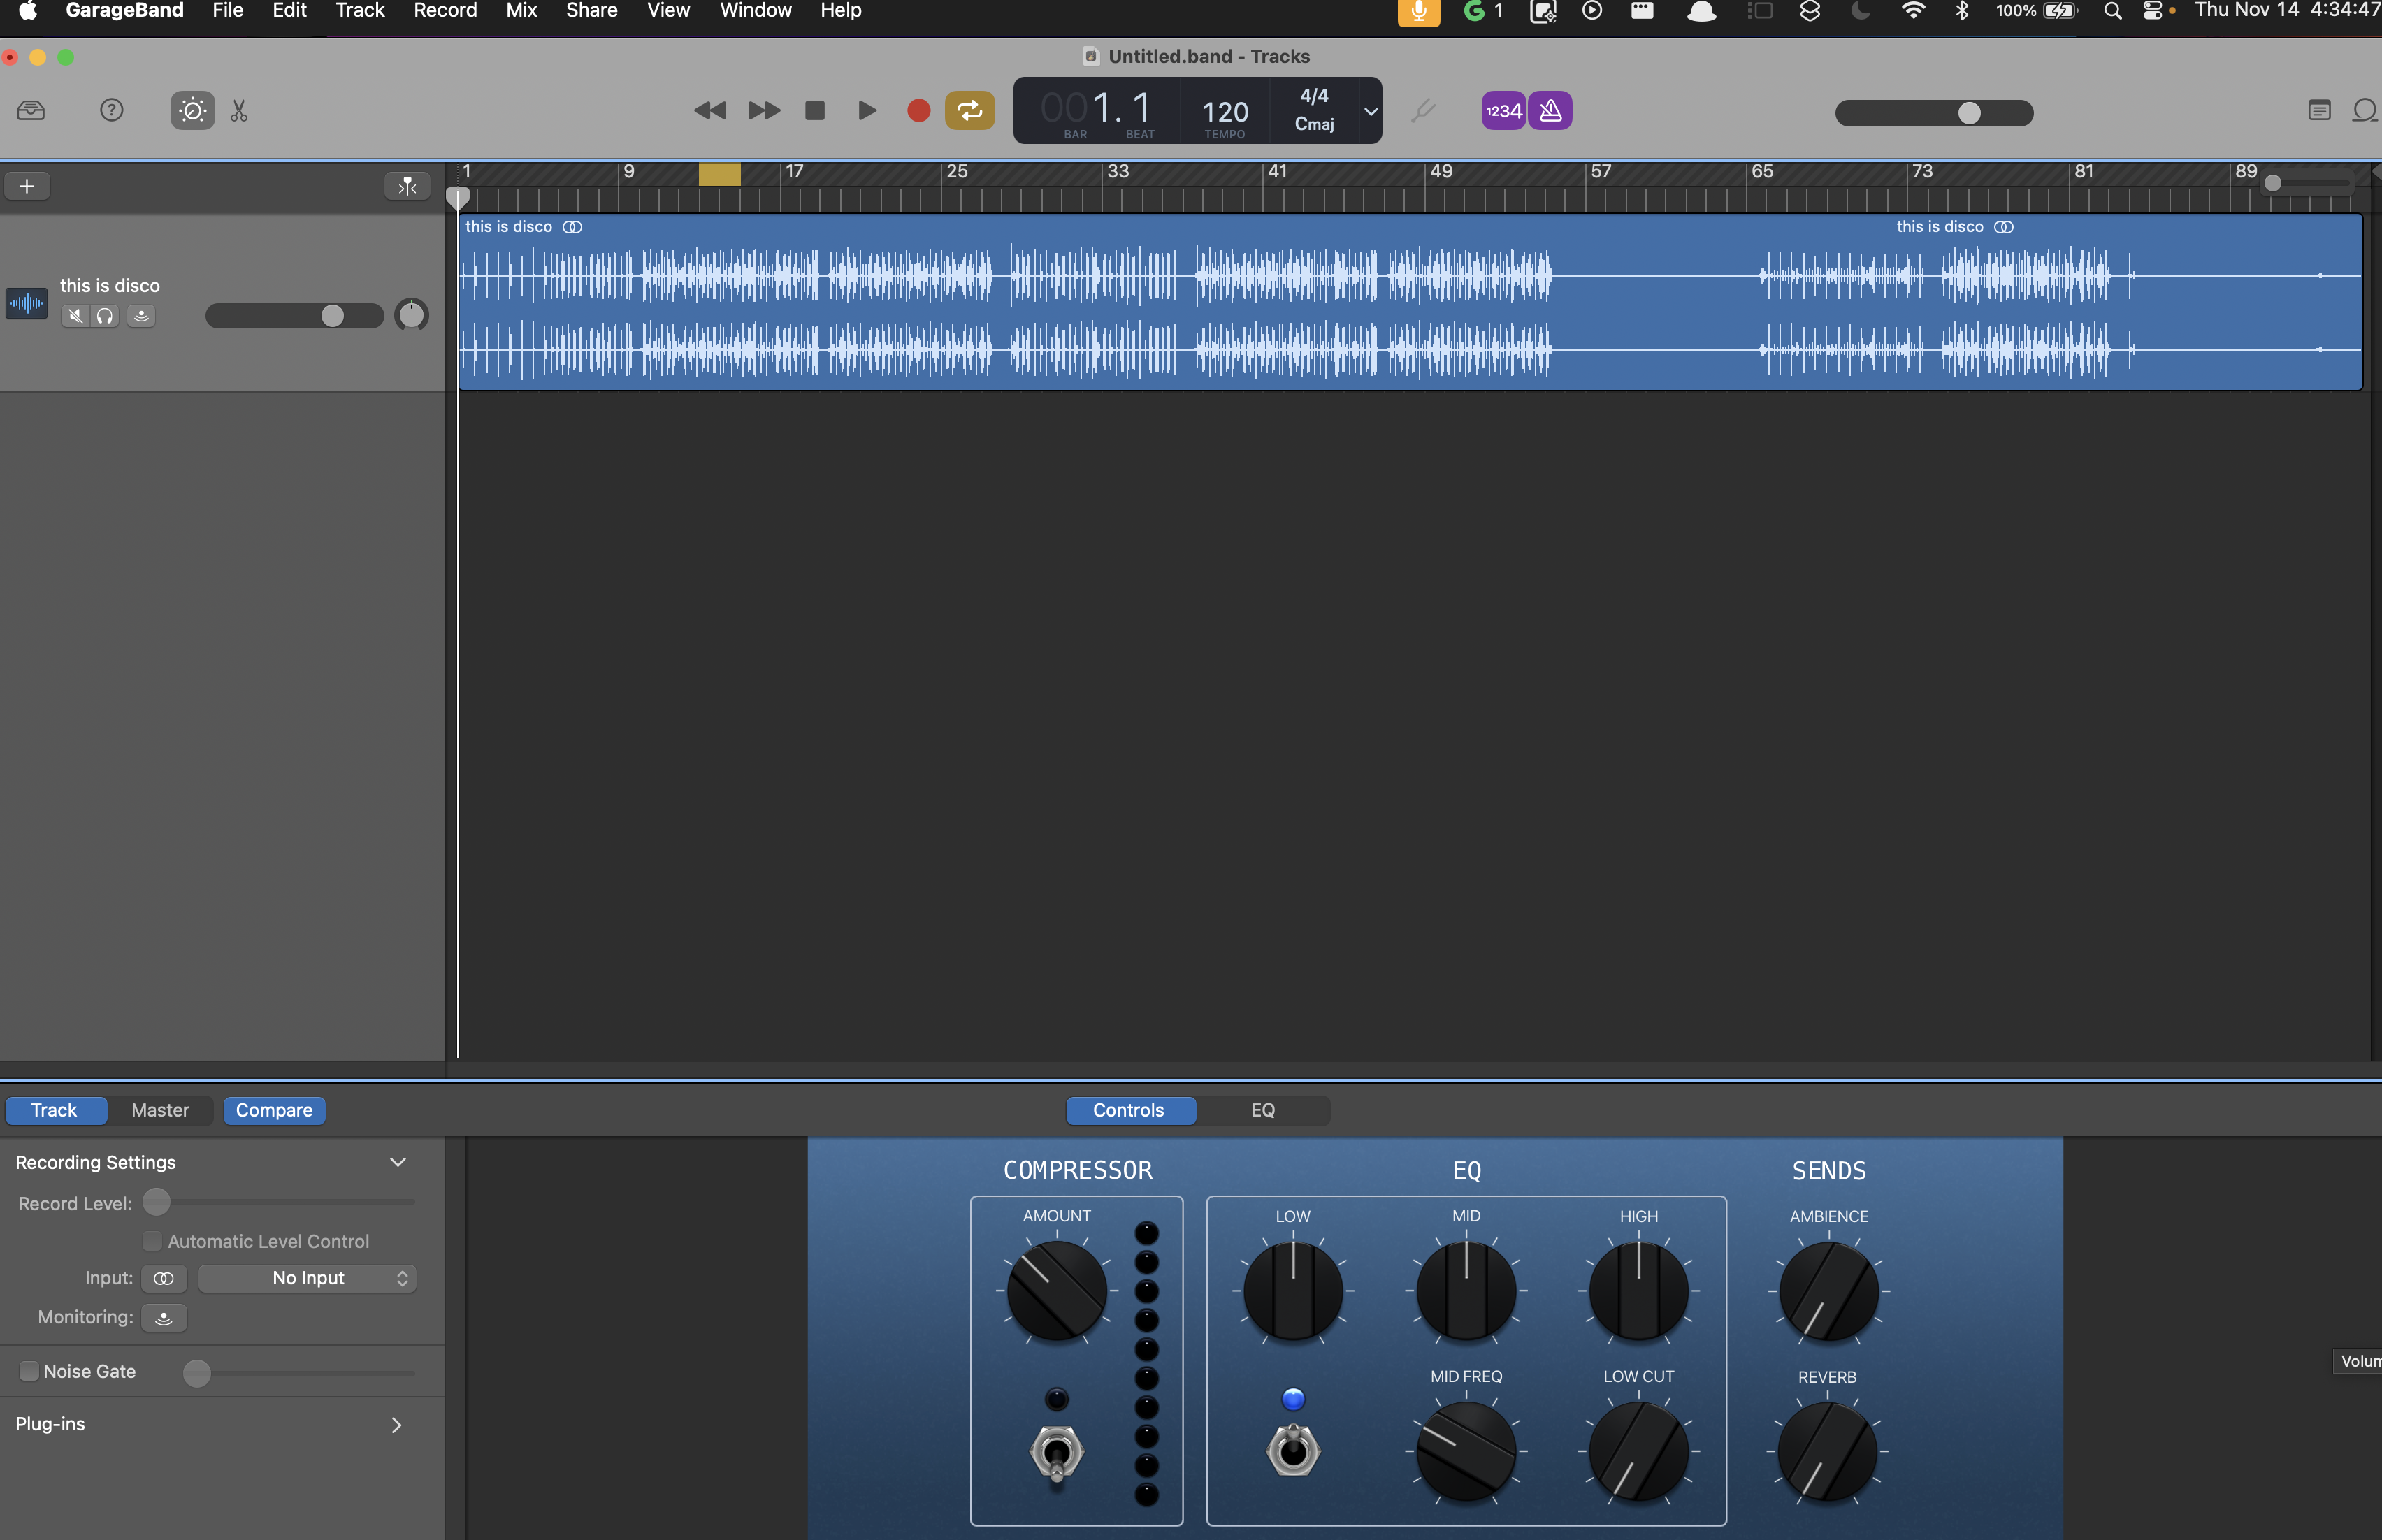Open the Library panel icon

coord(31,110)
